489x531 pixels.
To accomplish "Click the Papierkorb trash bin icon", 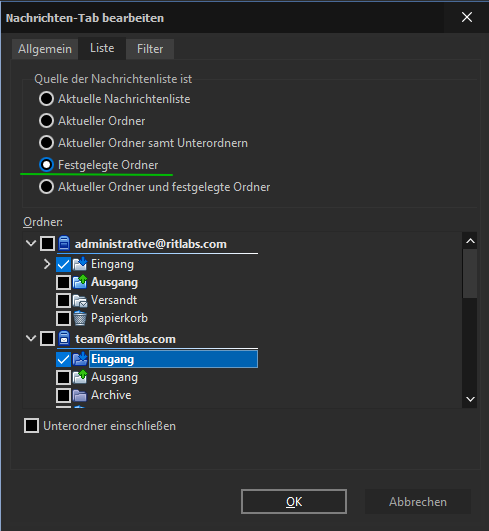I will pos(80,318).
